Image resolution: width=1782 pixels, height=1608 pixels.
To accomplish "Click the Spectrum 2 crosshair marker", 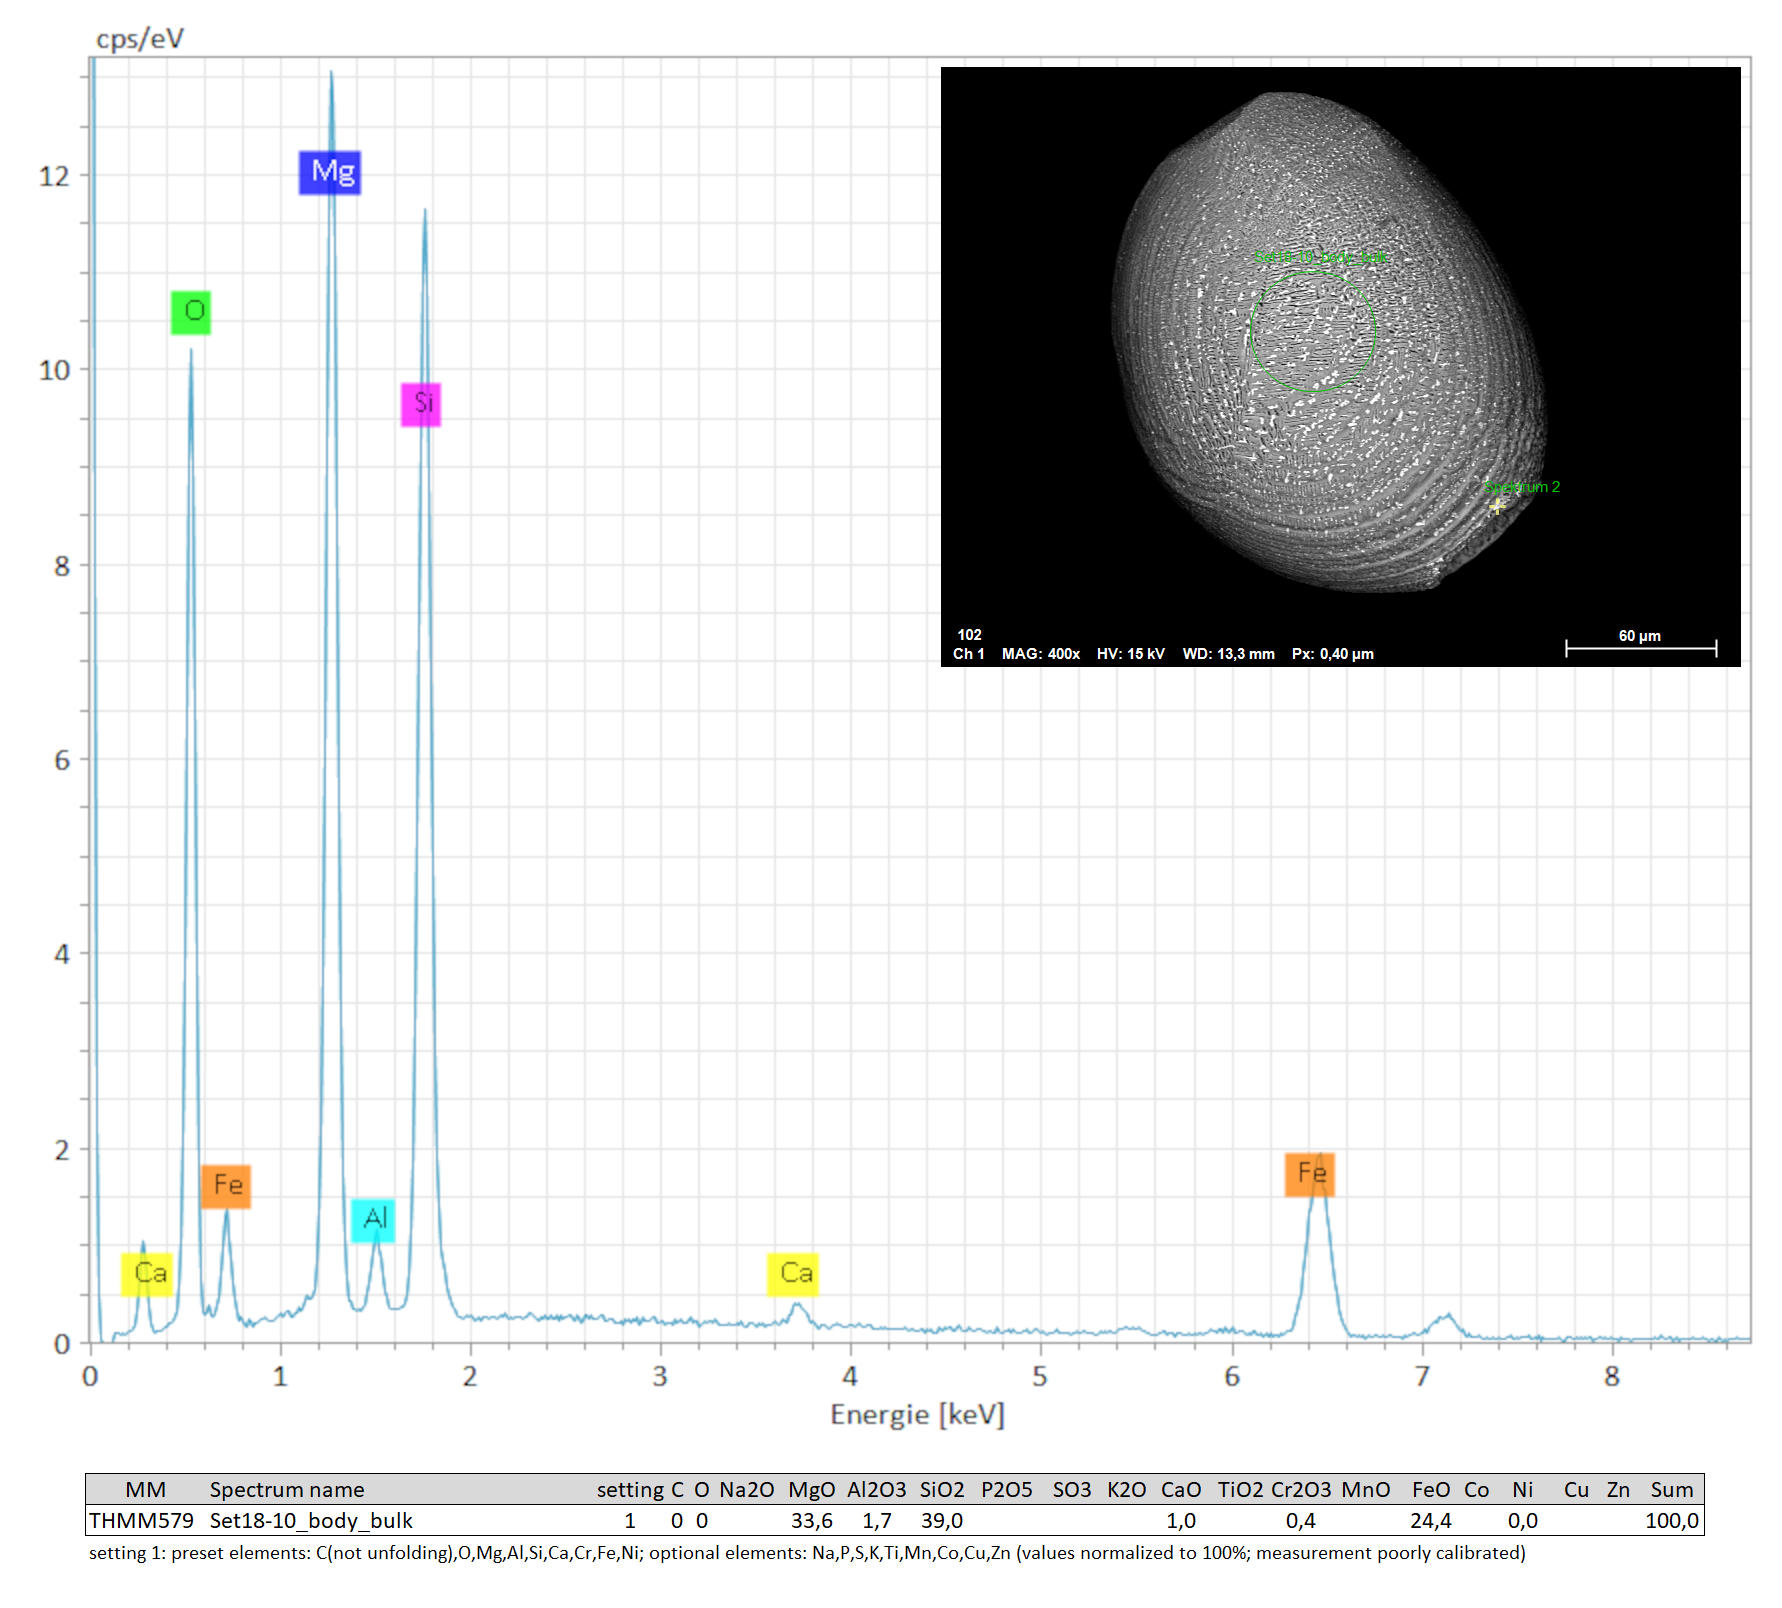I will [x=1496, y=507].
